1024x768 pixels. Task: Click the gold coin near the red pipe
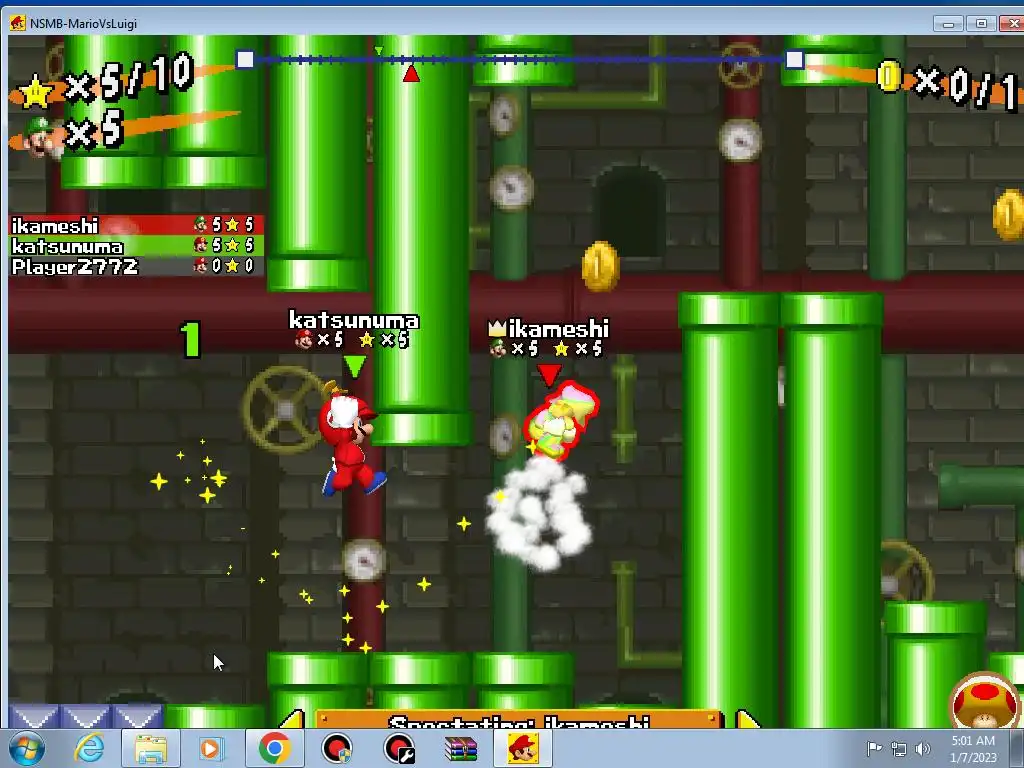tap(600, 266)
